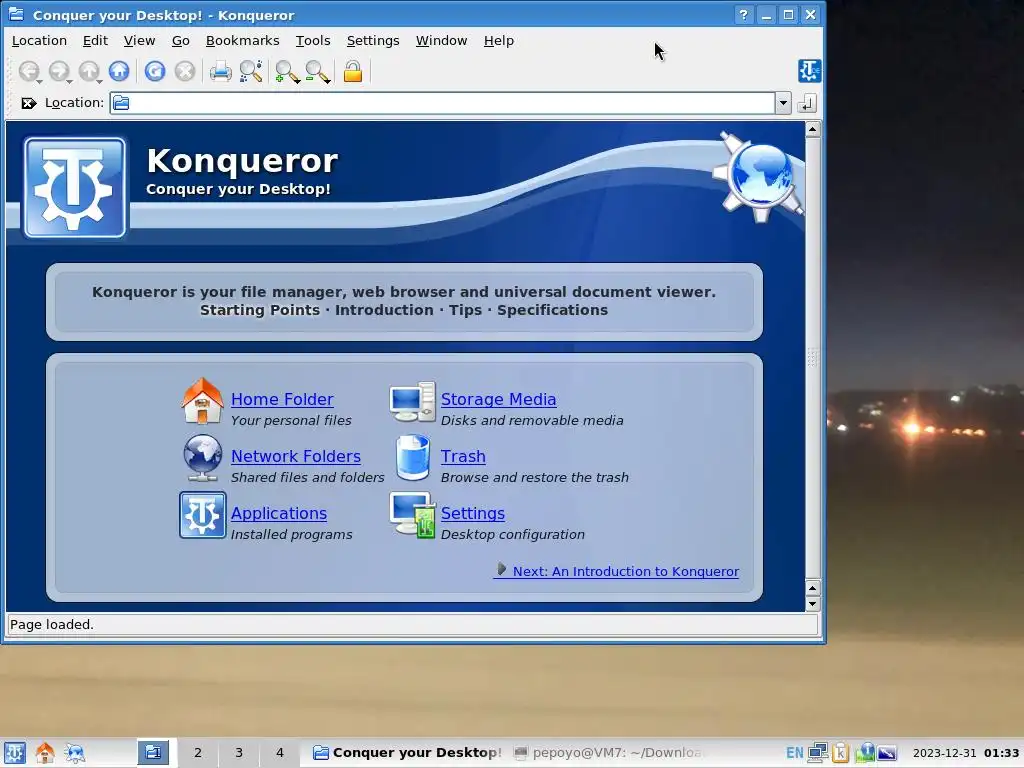Click the Applications gear icon on page
Viewport: 1024px width, 768px height.
[x=202, y=515]
